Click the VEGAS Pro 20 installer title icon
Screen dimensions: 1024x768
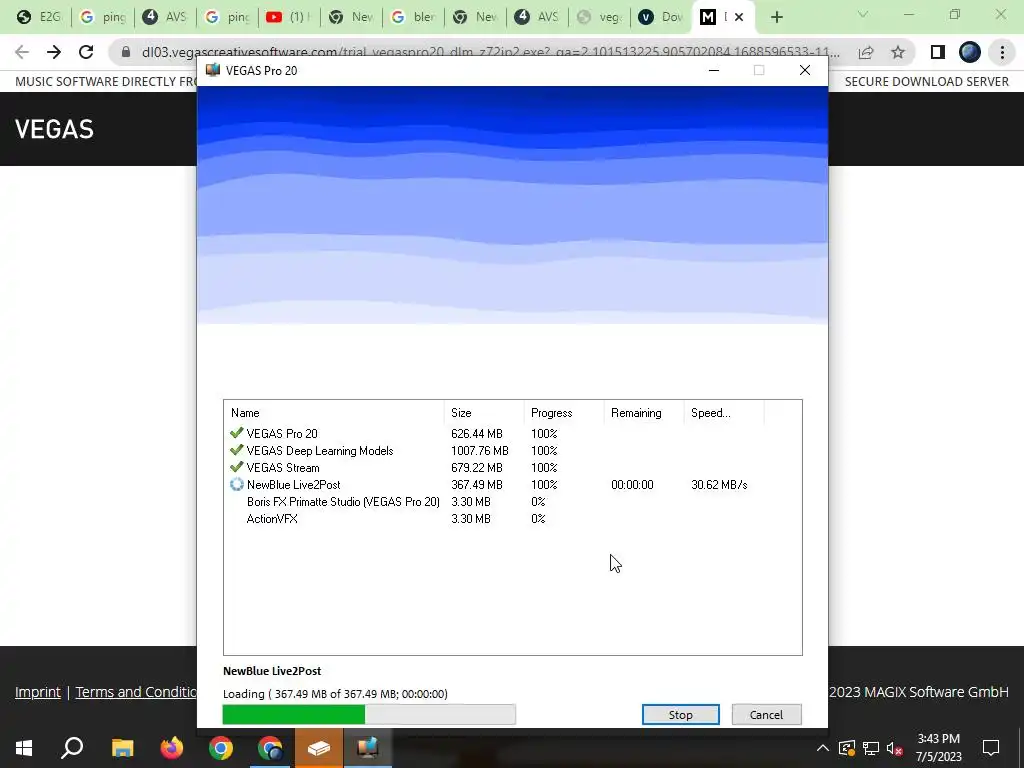pos(212,70)
